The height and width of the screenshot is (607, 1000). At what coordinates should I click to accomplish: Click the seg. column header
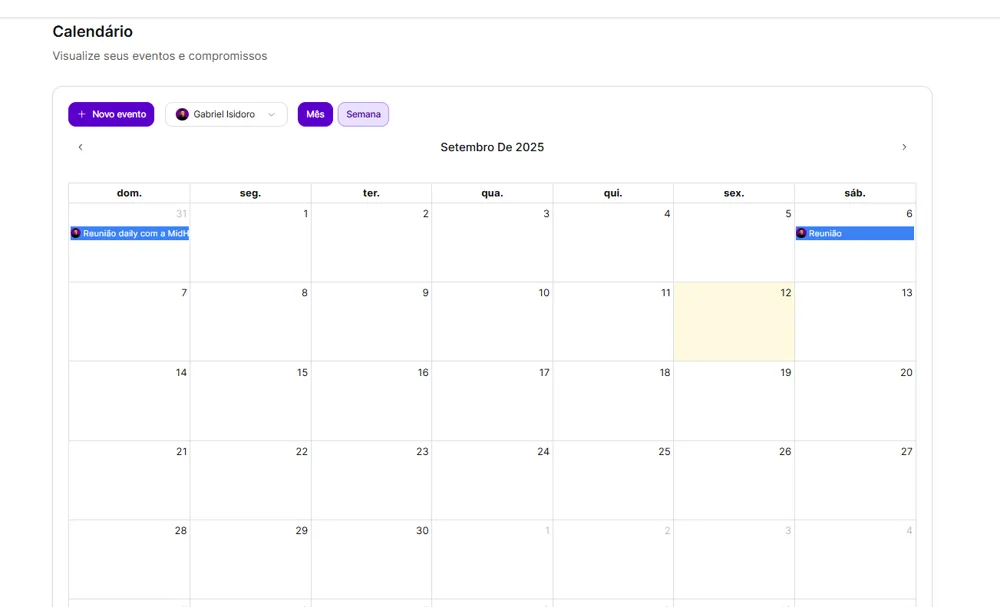pyautogui.click(x=250, y=193)
